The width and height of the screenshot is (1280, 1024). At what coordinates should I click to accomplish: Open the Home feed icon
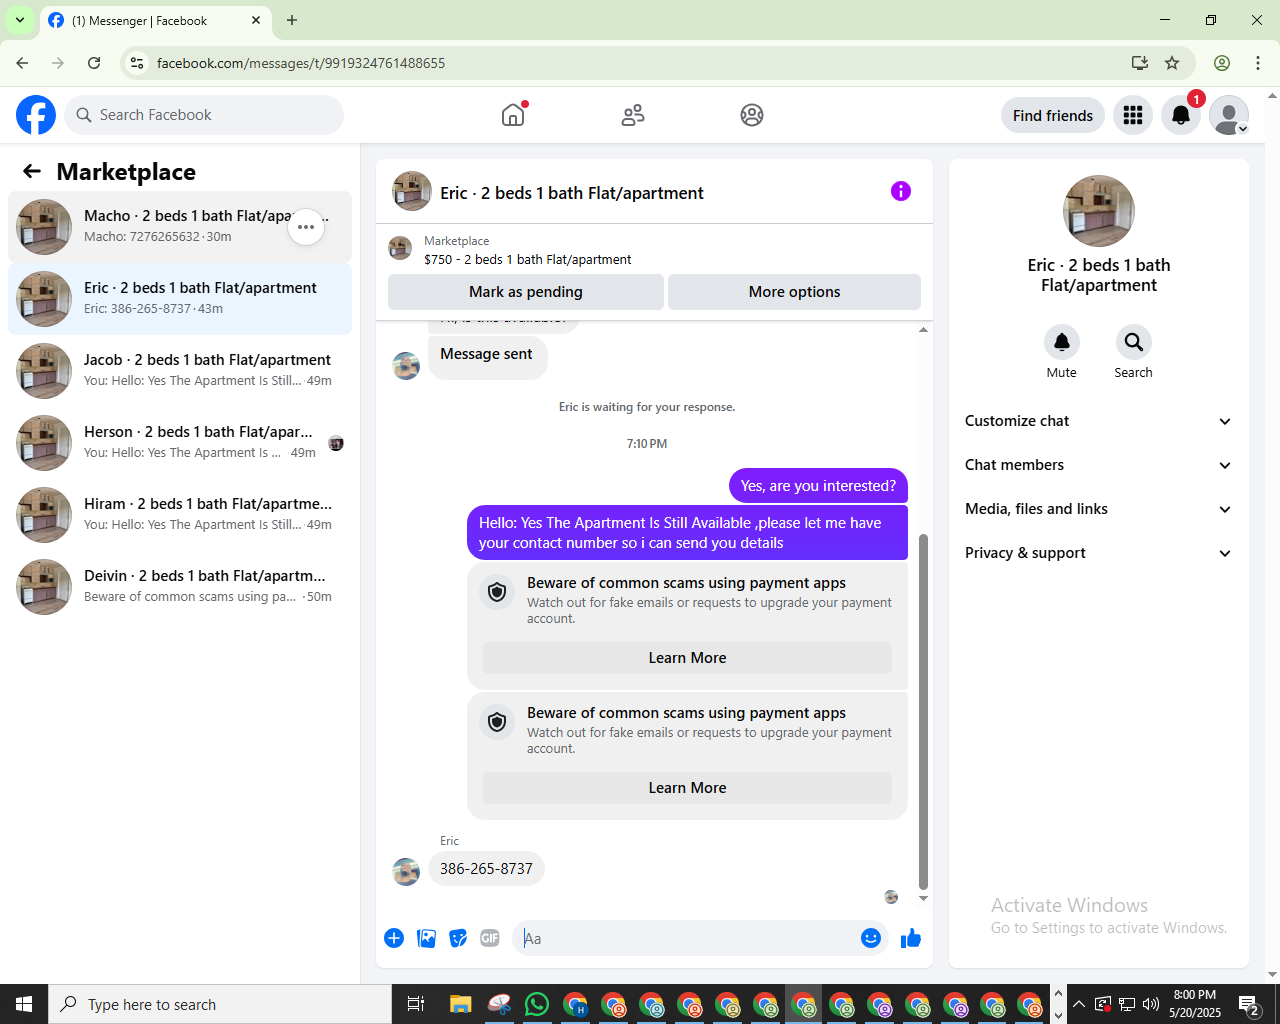pos(513,115)
